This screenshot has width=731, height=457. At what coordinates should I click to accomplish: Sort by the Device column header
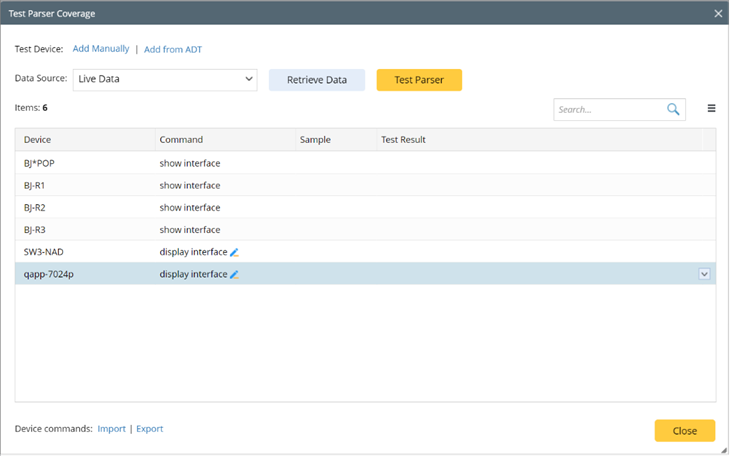[38, 140]
